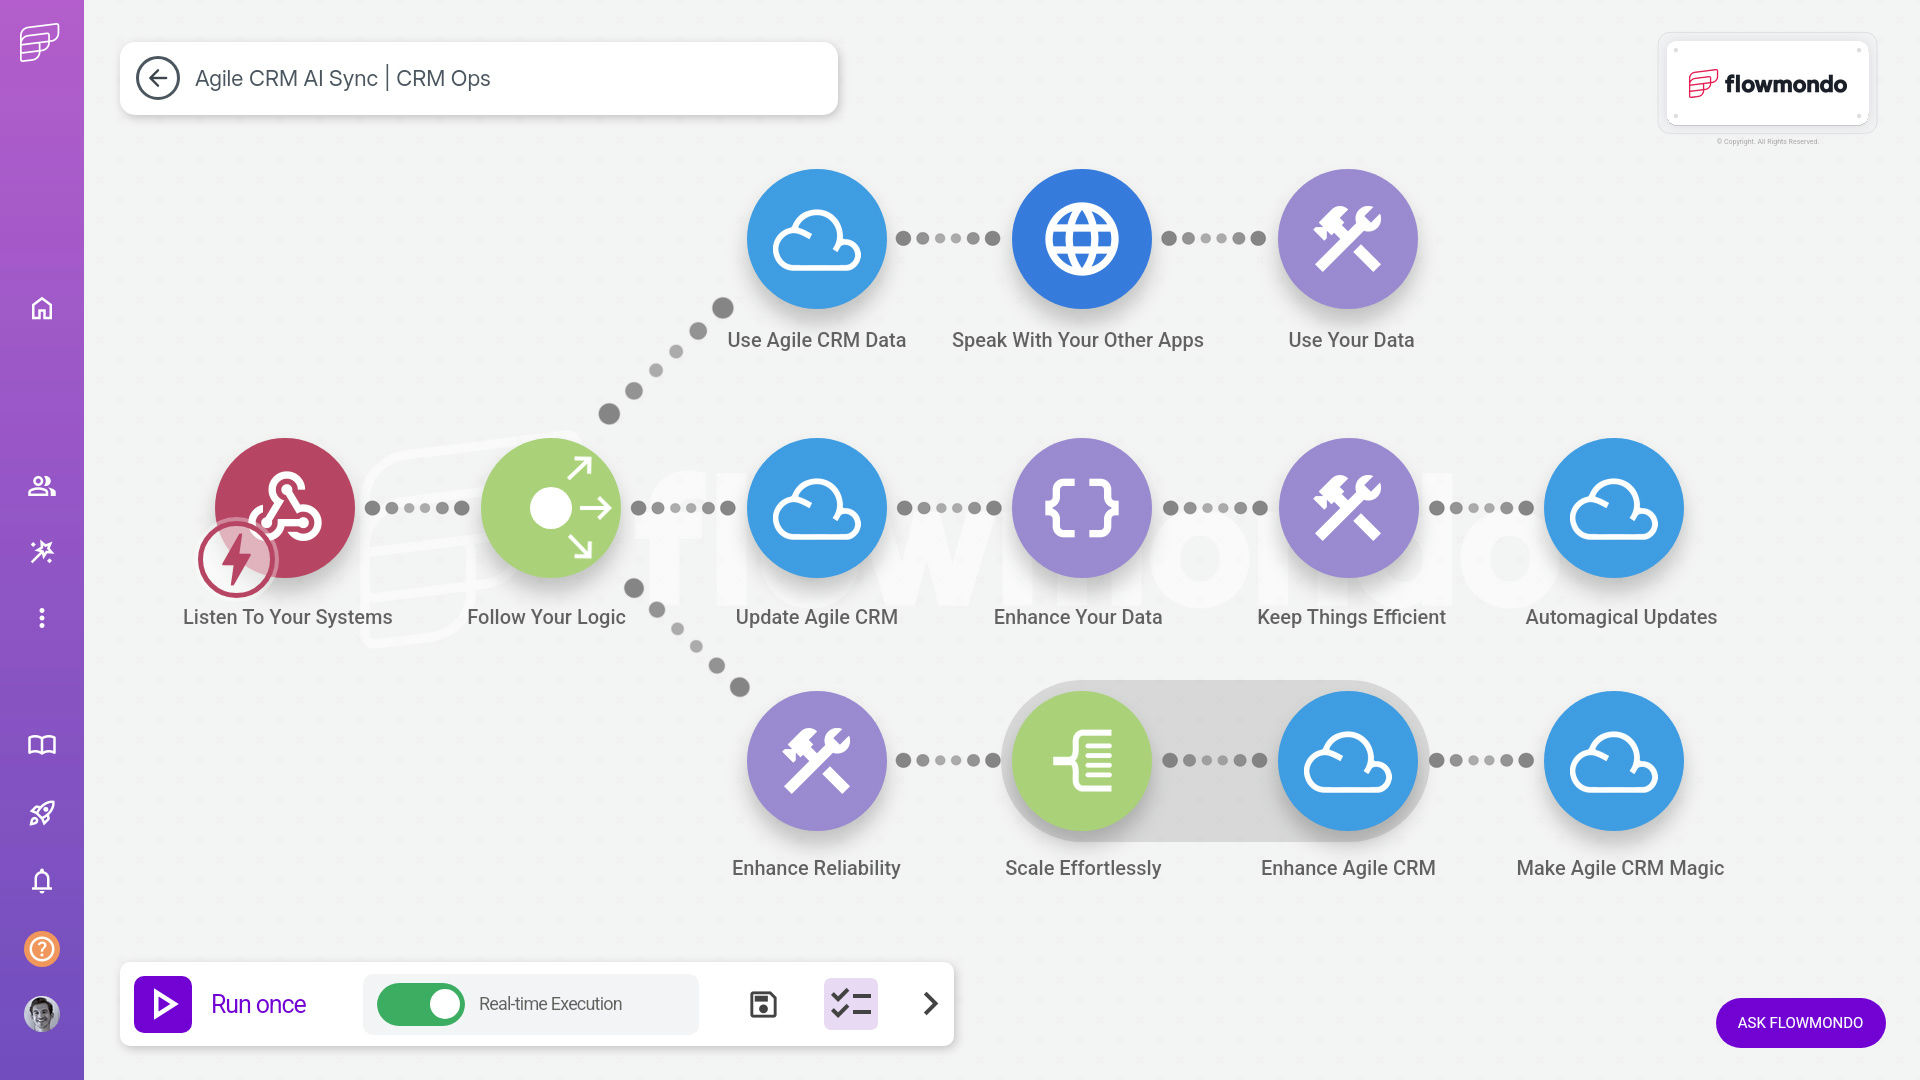This screenshot has height=1080, width=1920.
Task: Click the Enhance Your Data label
Action: [1078, 617]
